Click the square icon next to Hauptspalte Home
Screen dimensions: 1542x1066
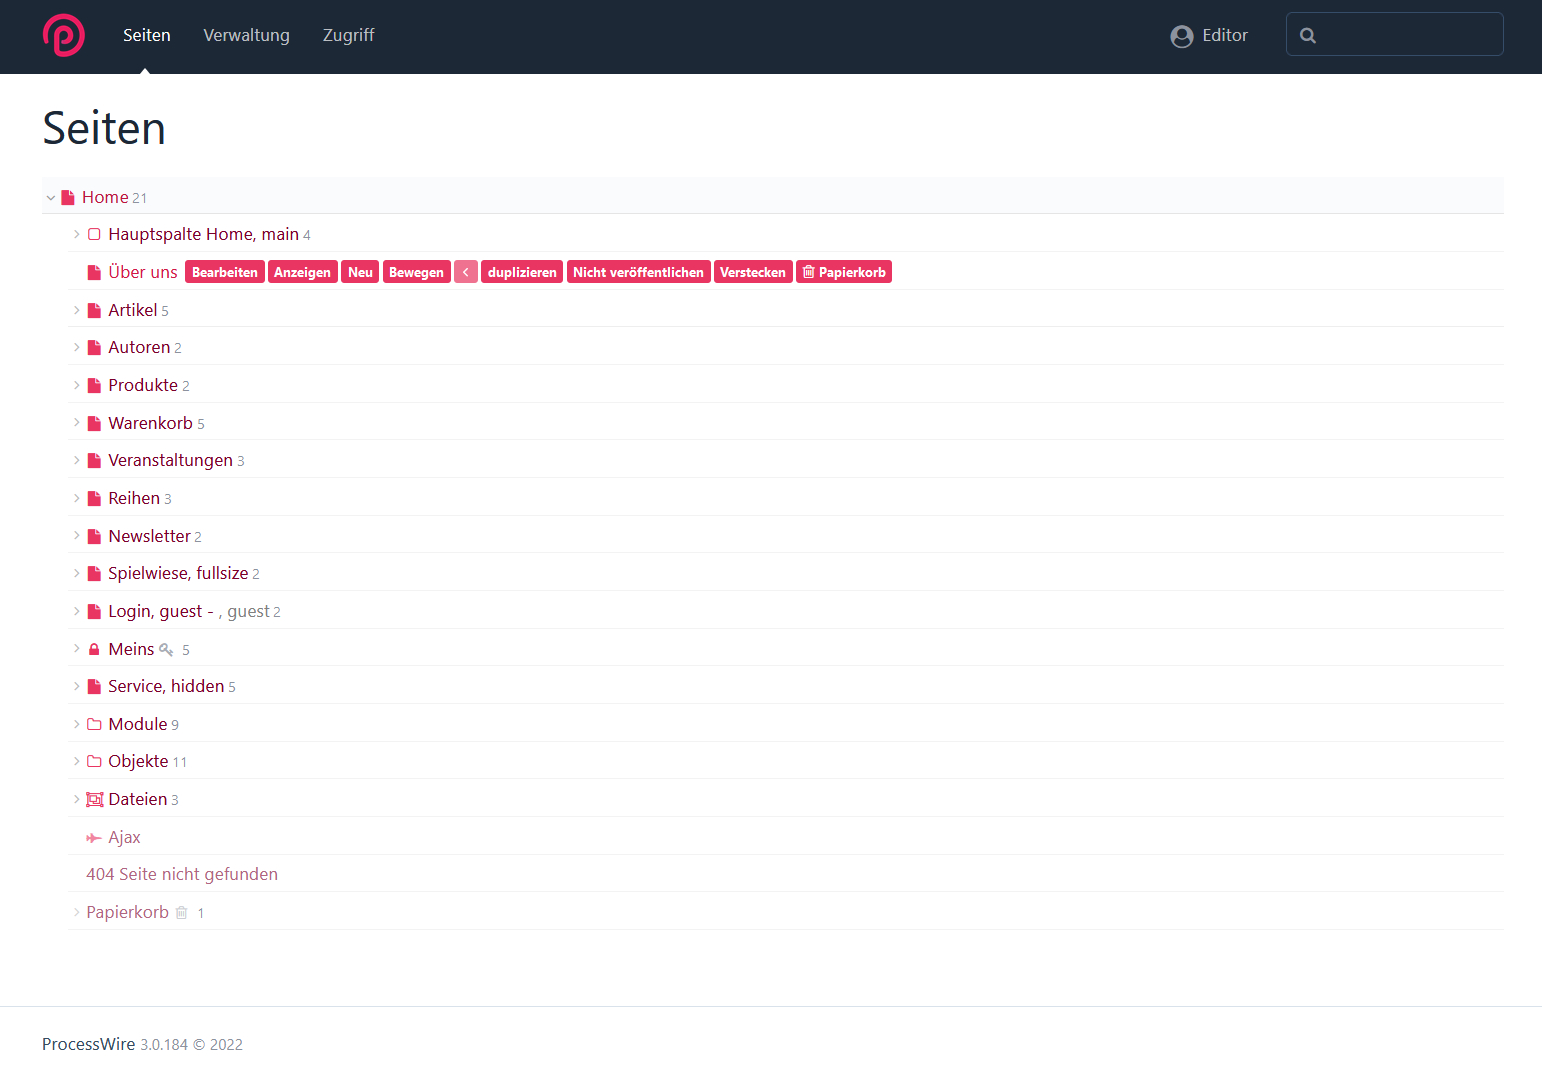[94, 235]
